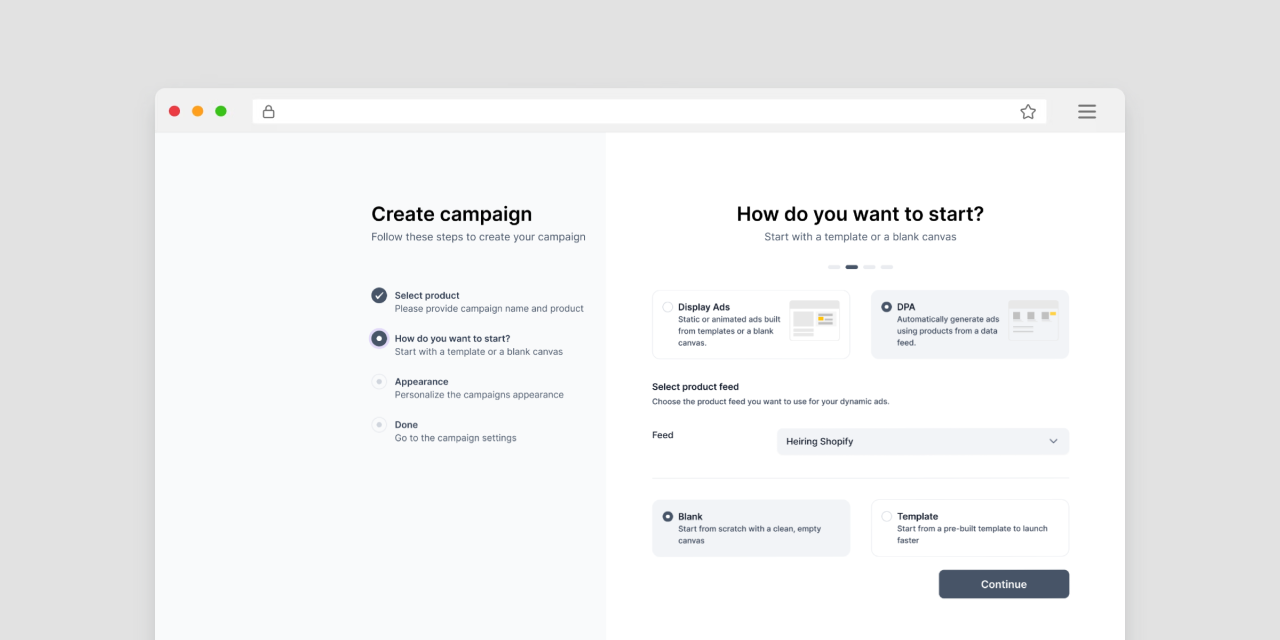Click the checkmark icon on Select product step
1280x640 pixels.
tap(379, 295)
